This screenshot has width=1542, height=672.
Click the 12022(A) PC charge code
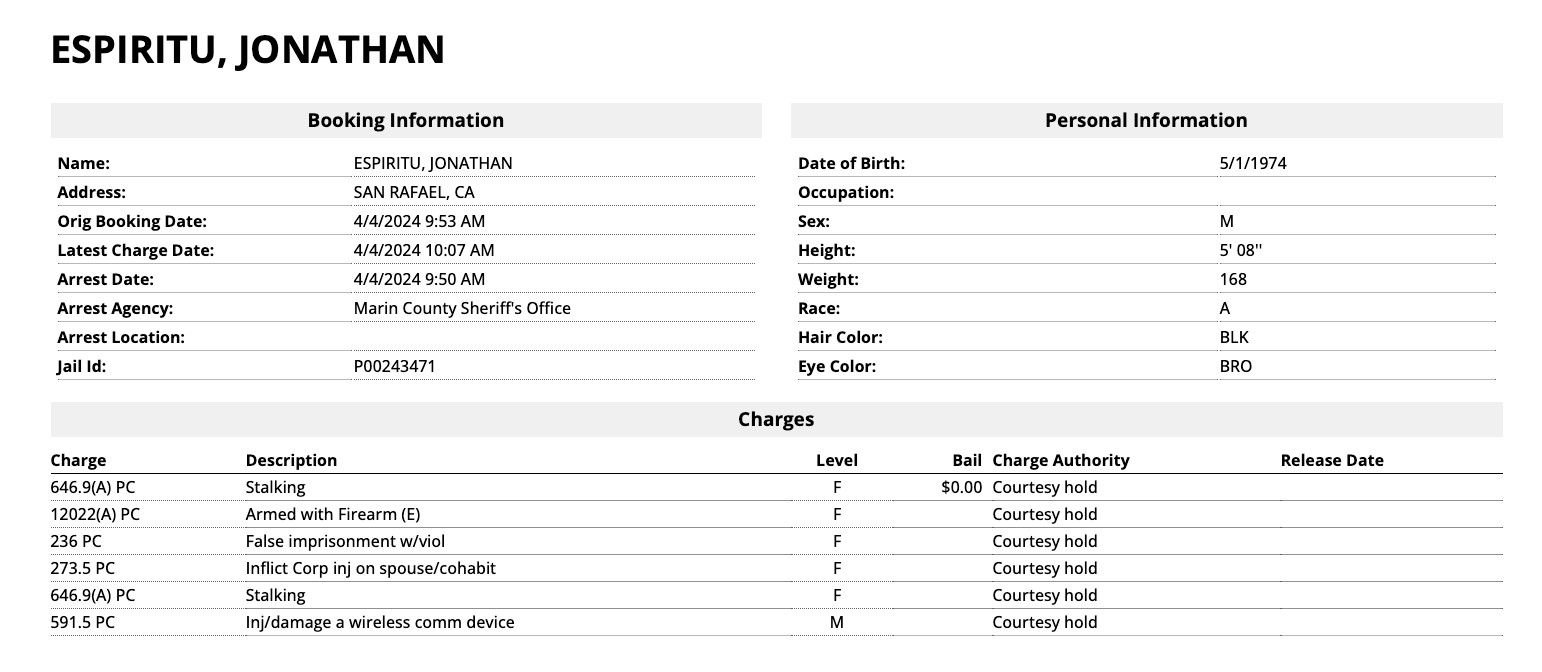(x=95, y=514)
